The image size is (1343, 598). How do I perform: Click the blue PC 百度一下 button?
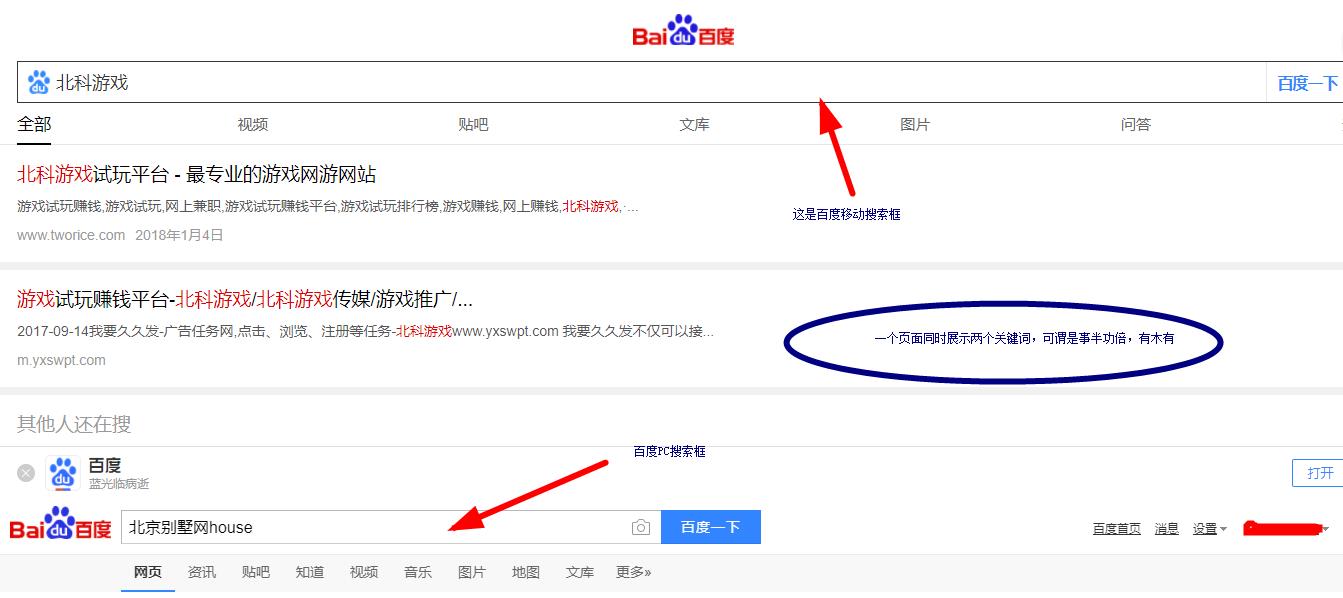tap(711, 527)
